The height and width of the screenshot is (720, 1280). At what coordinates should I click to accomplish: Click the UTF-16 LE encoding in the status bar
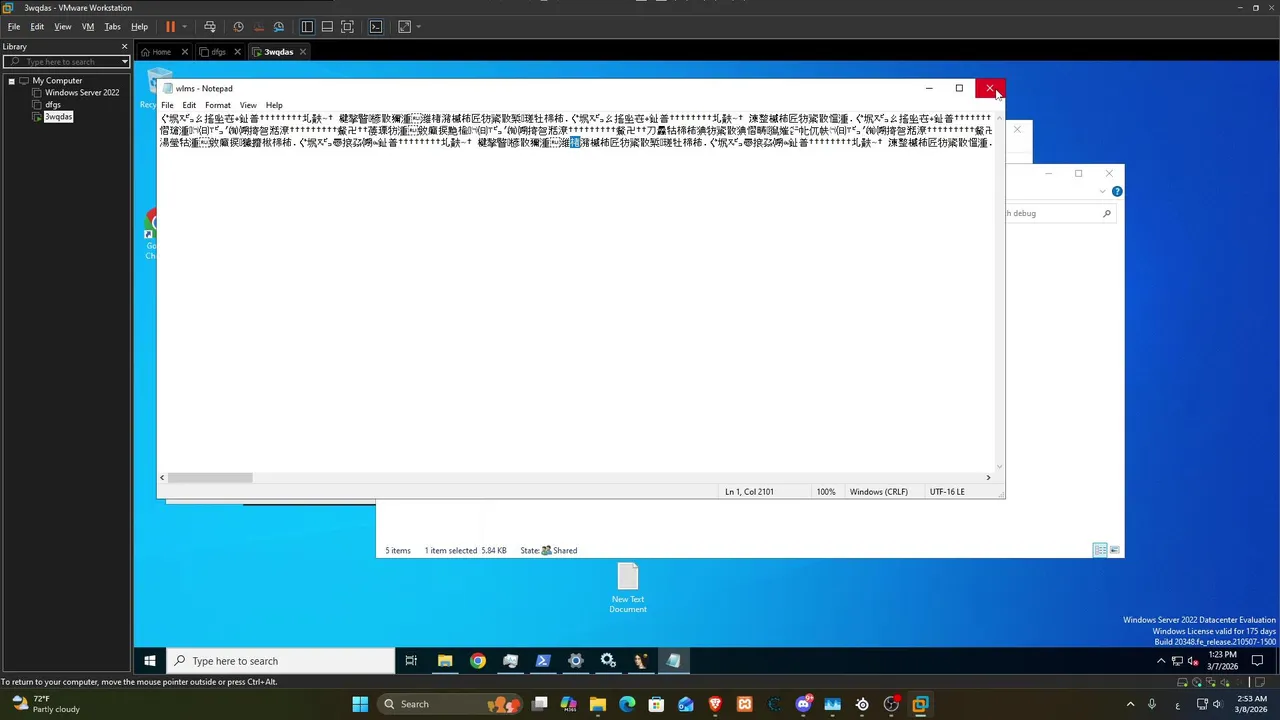[x=946, y=492]
